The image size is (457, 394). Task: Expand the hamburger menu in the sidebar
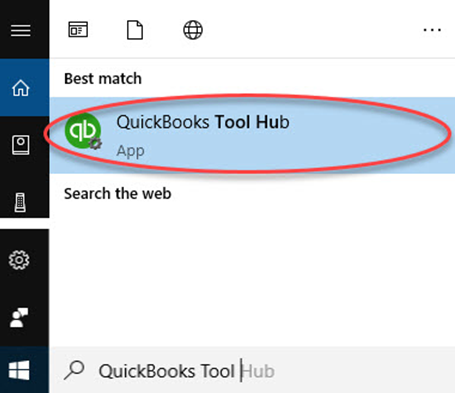[21, 31]
